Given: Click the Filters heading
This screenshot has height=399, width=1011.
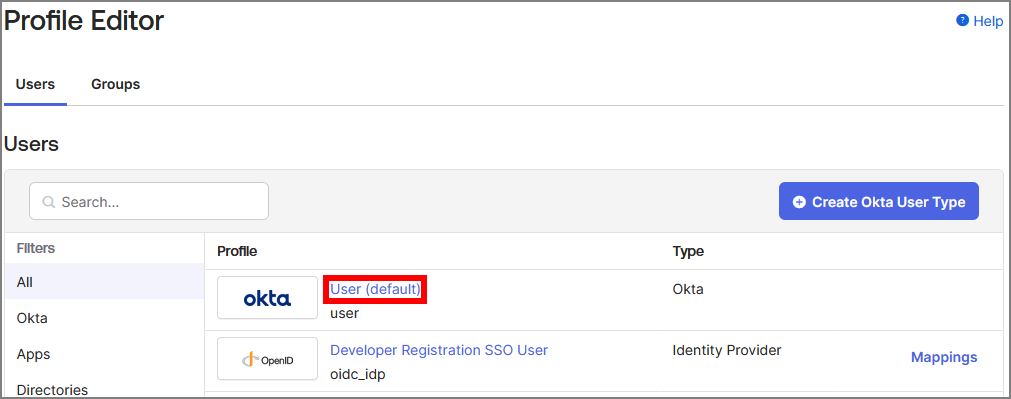Looking at the screenshot, I should pos(35,248).
